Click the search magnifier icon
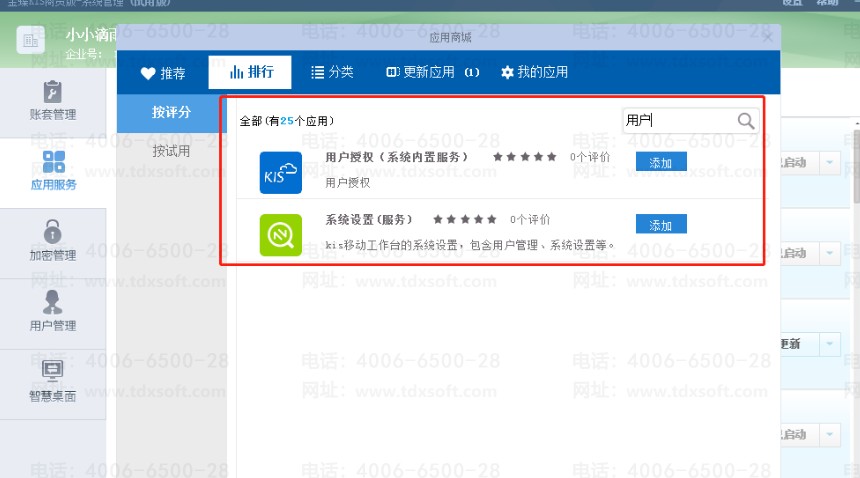Viewport: 860px width, 478px height. click(x=746, y=121)
